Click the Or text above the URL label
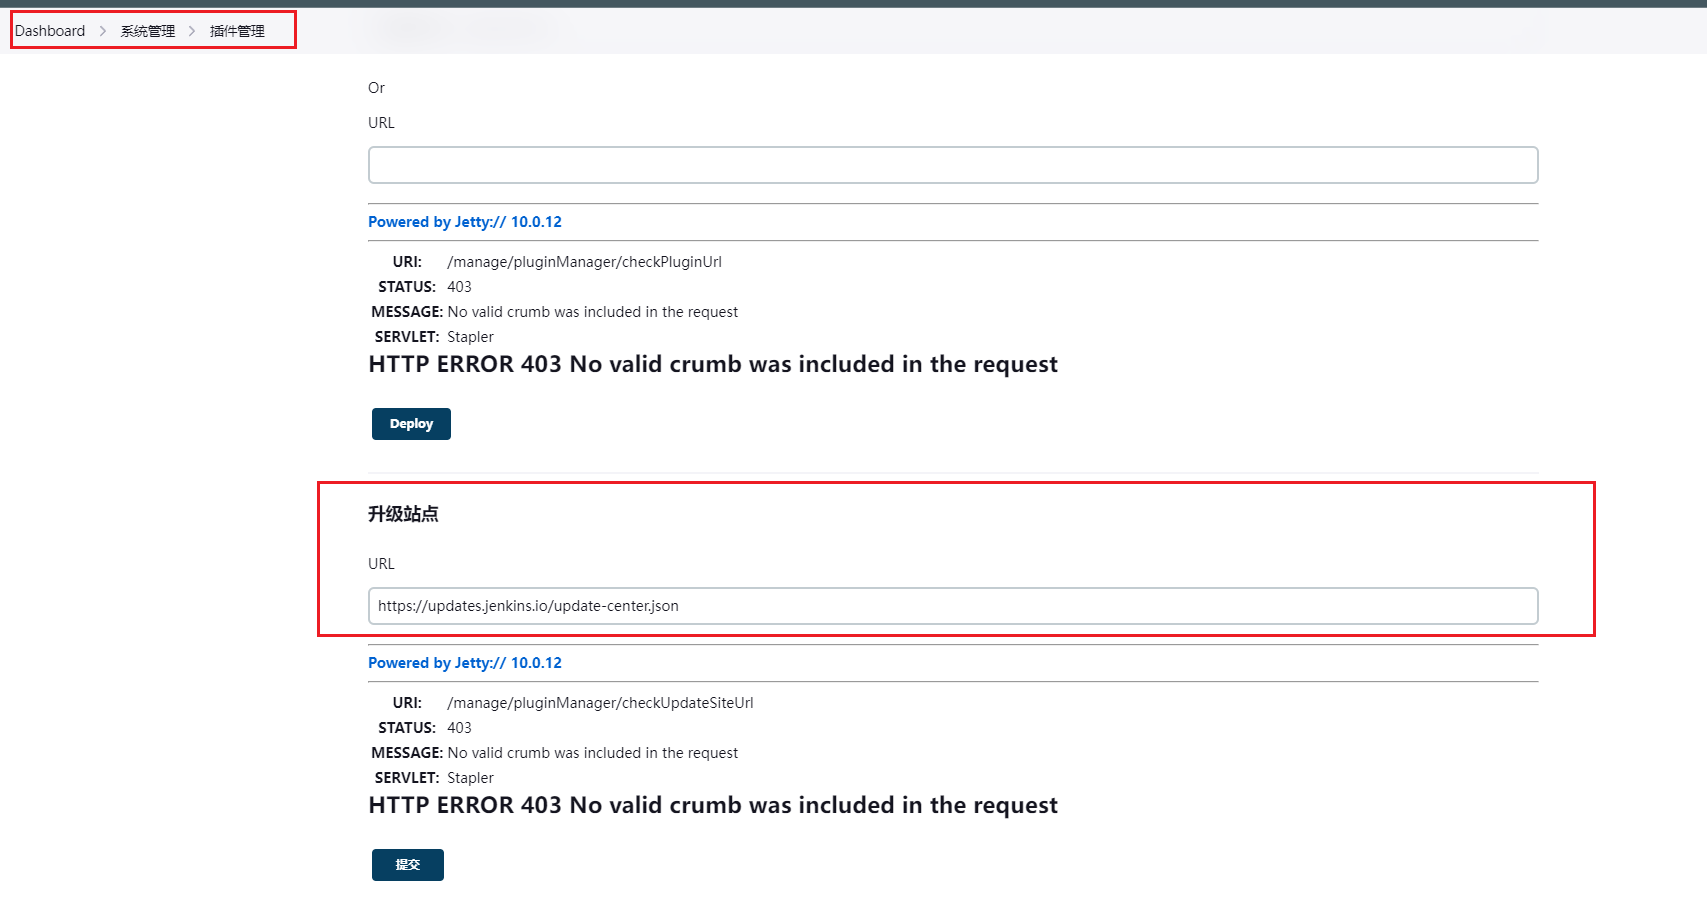The image size is (1707, 904). pyautogui.click(x=376, y=88)
